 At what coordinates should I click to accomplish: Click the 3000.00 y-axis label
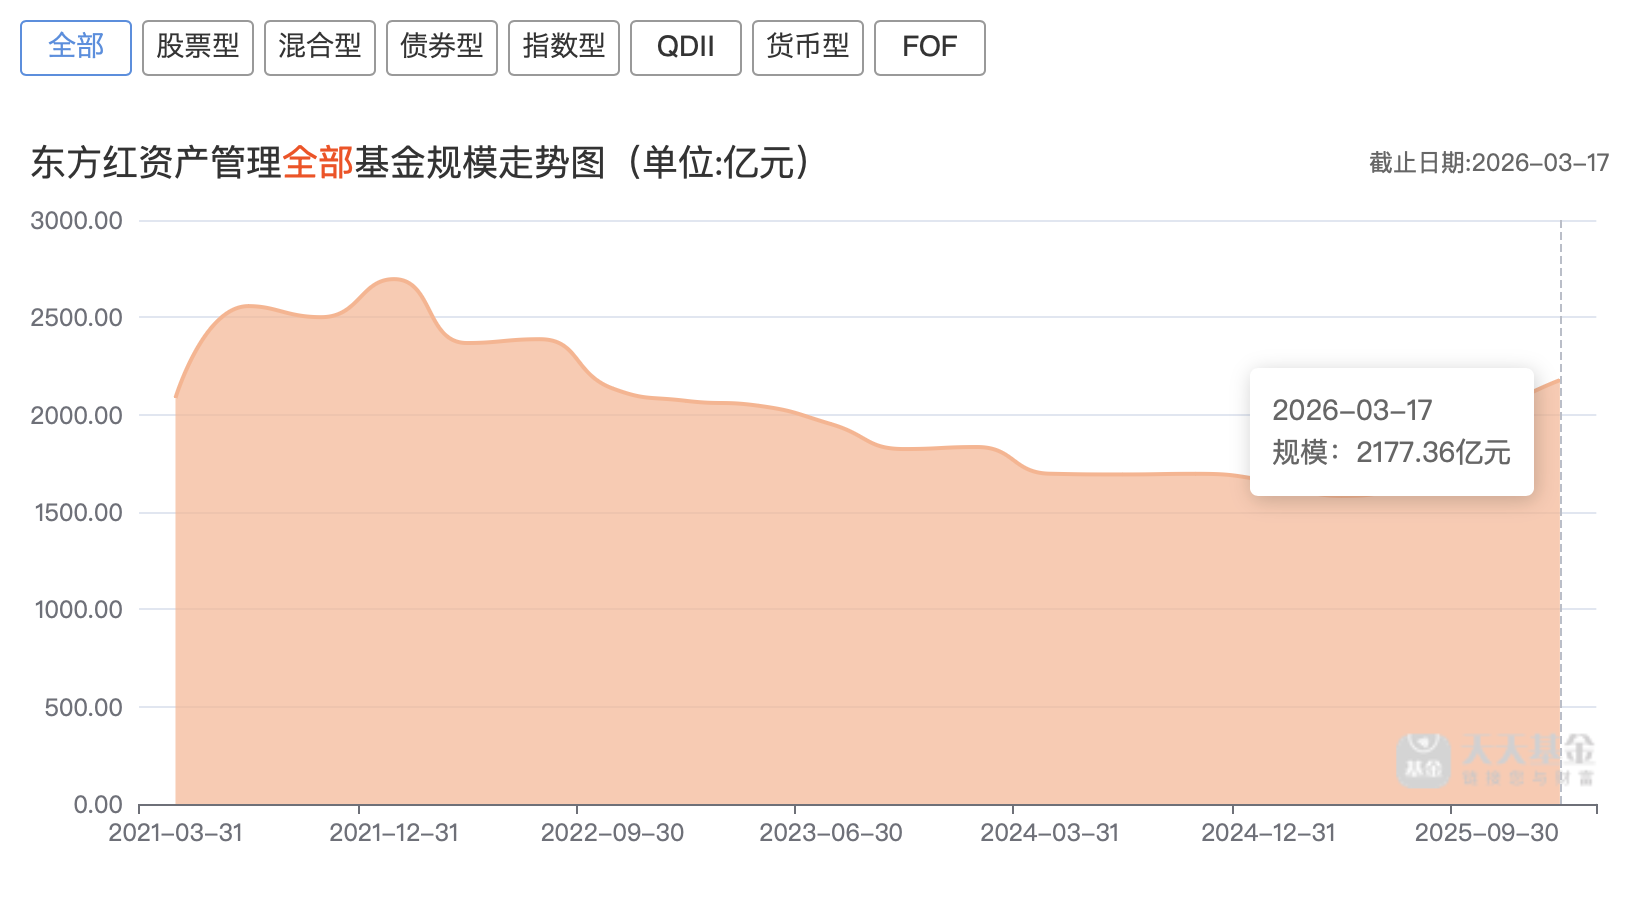[77, 221]
